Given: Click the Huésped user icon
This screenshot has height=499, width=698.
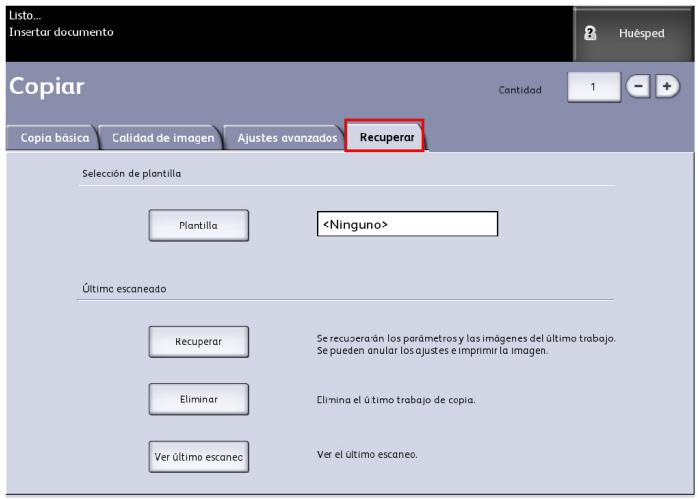Looking at the screenshot, I should (x=590, y=33).
